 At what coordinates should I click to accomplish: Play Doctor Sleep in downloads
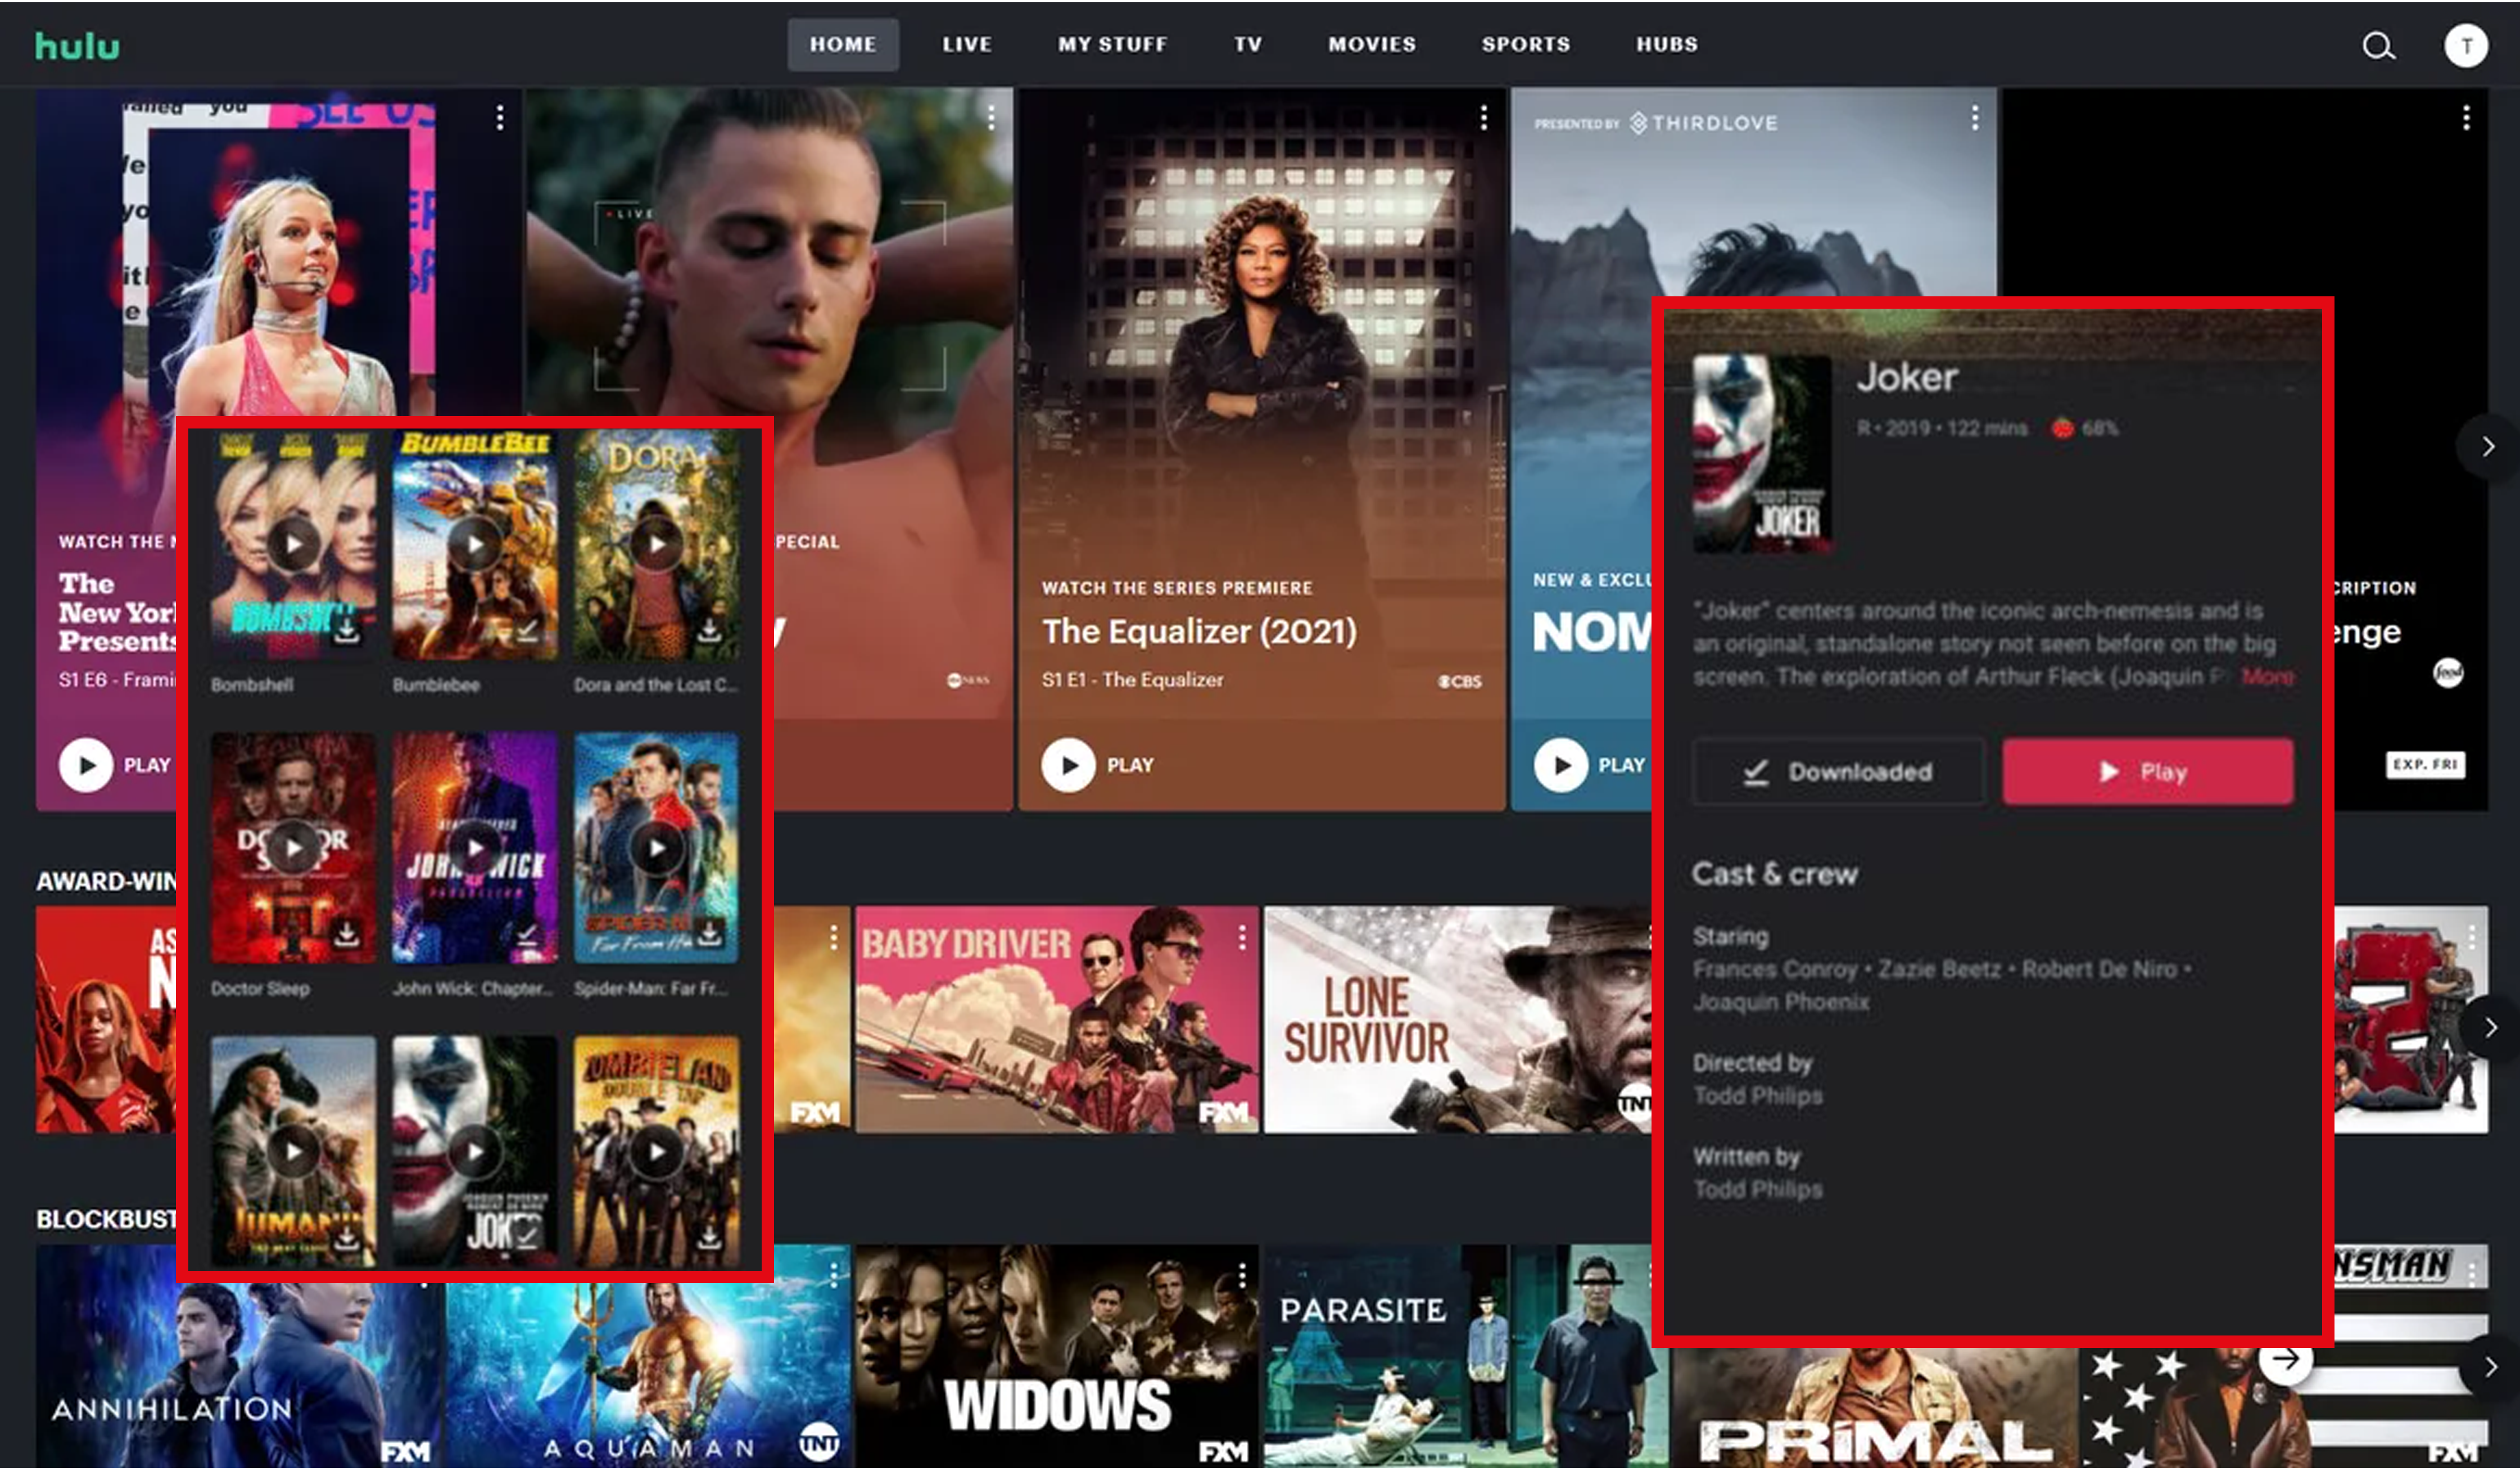[x=293, y=848]
